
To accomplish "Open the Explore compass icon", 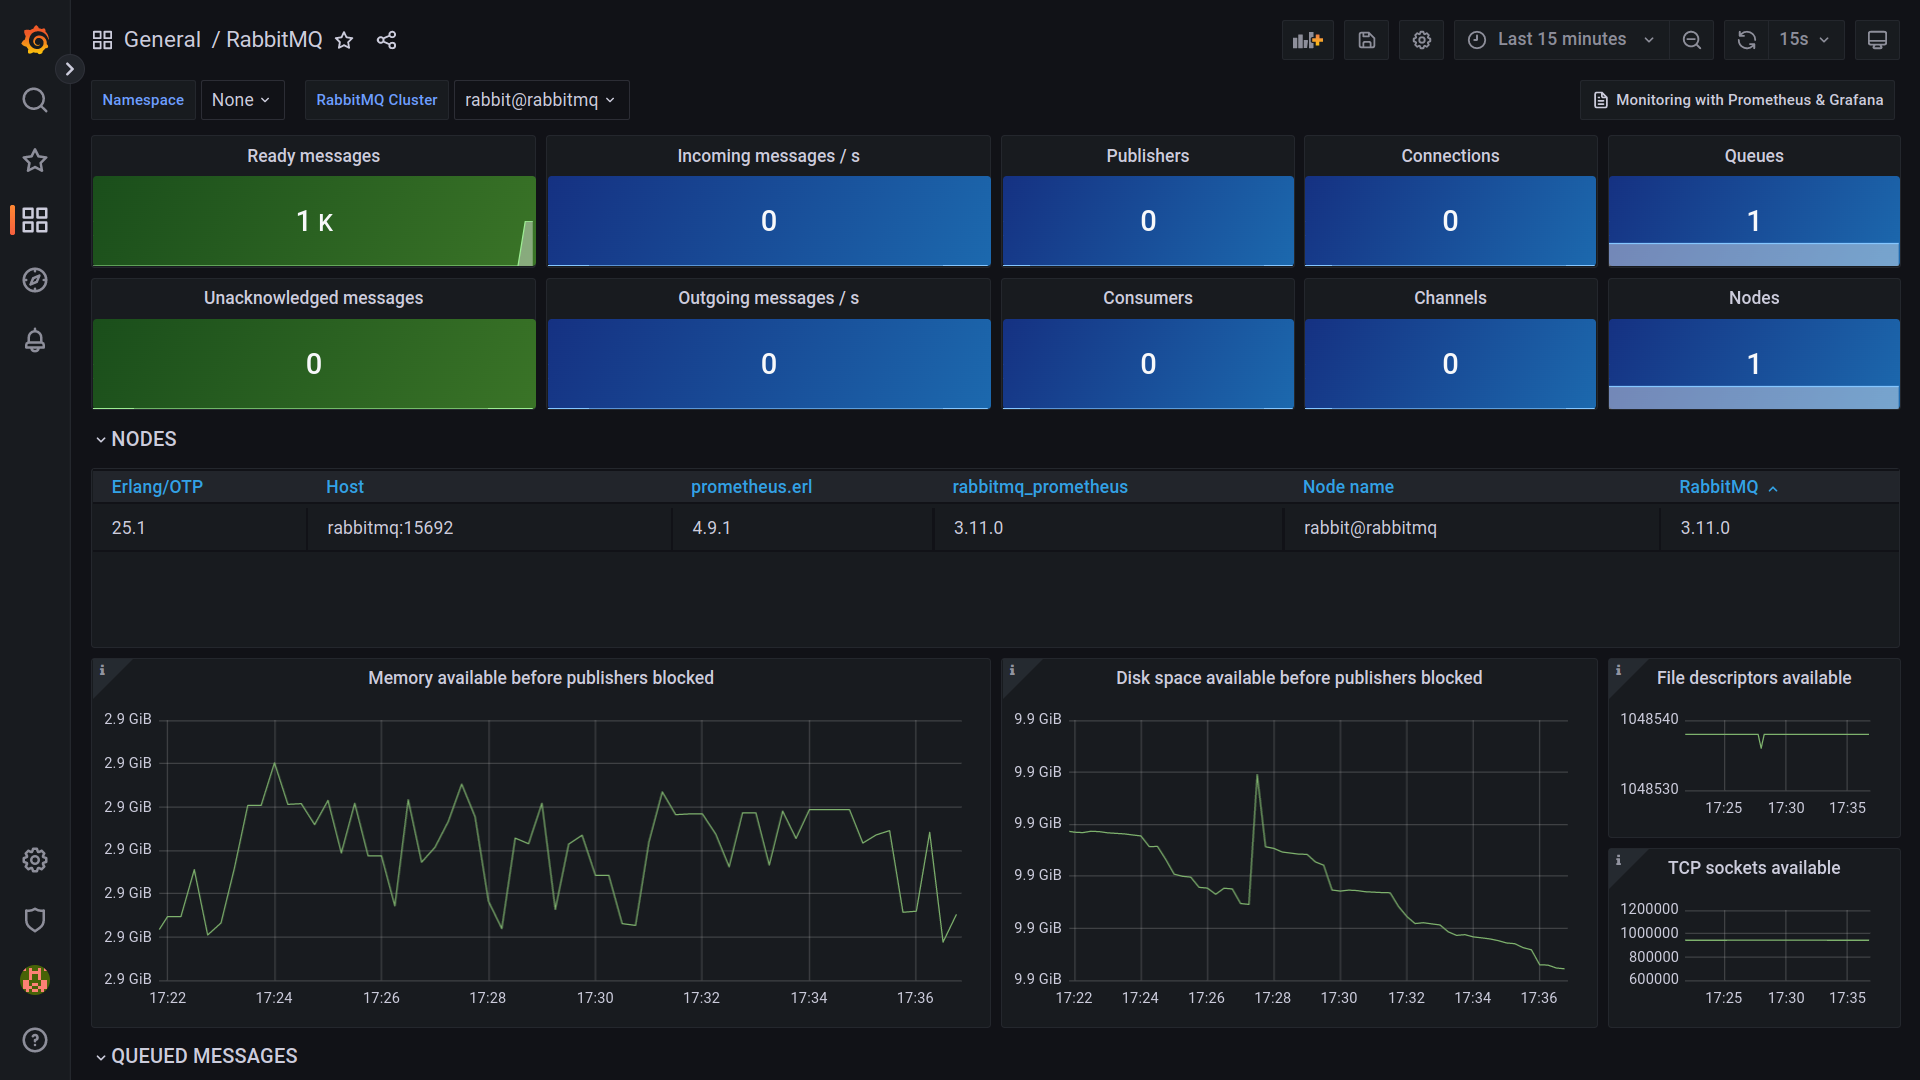I will coord(35,280).
